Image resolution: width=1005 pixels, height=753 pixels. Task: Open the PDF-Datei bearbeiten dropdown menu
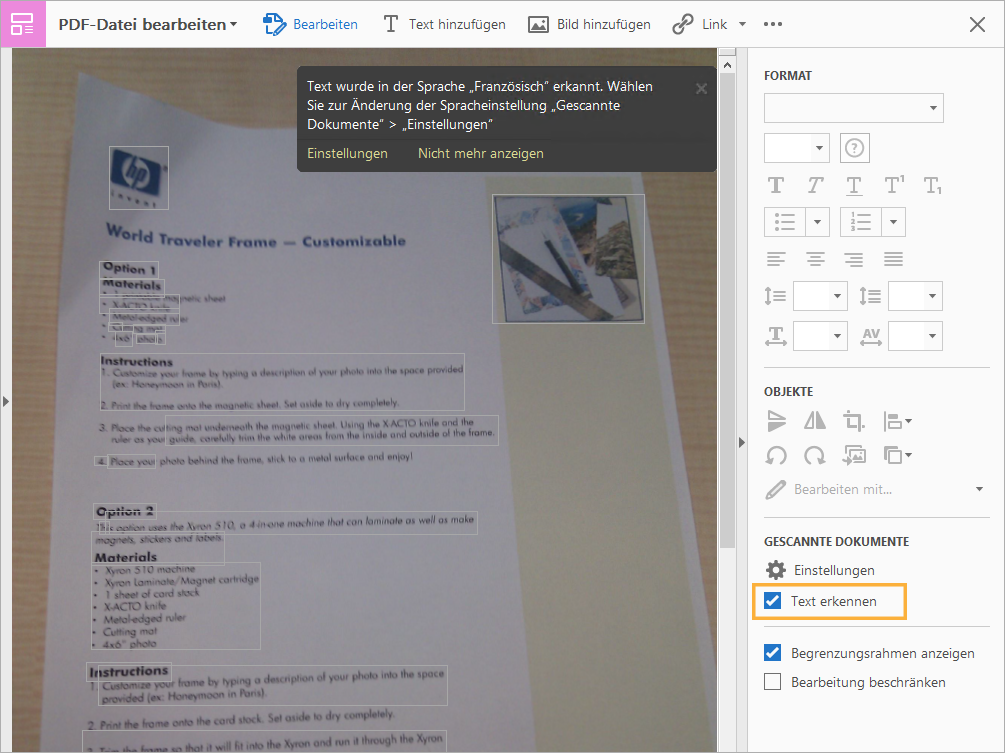148,24
